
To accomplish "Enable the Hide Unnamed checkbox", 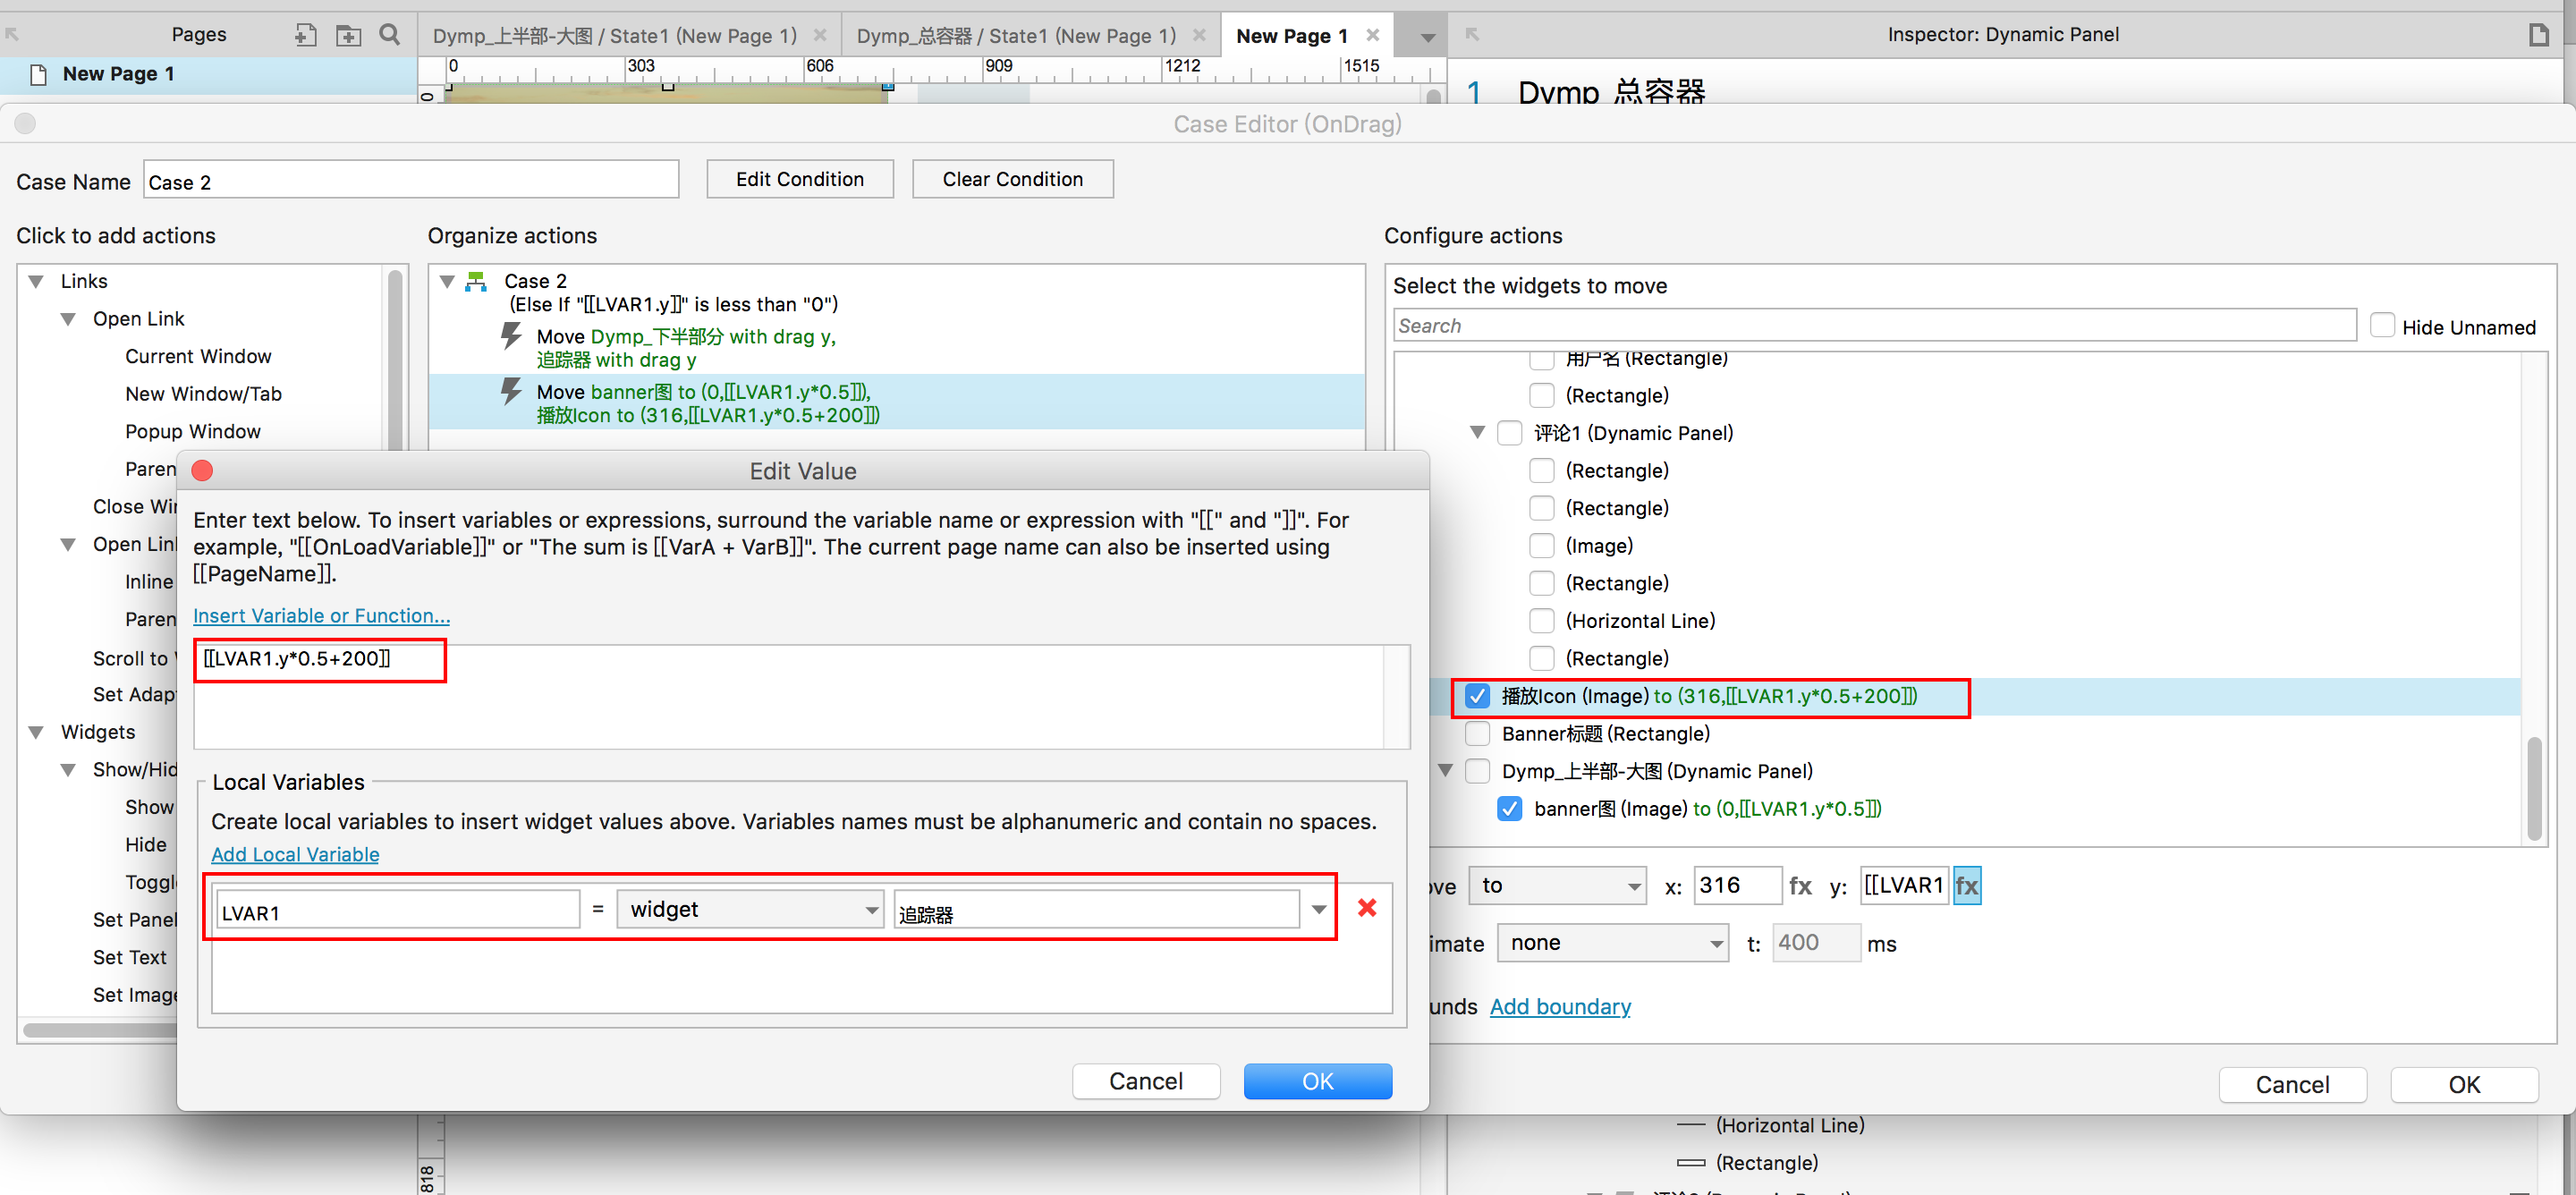I will pyautogui.click(x=2382, y=326).
